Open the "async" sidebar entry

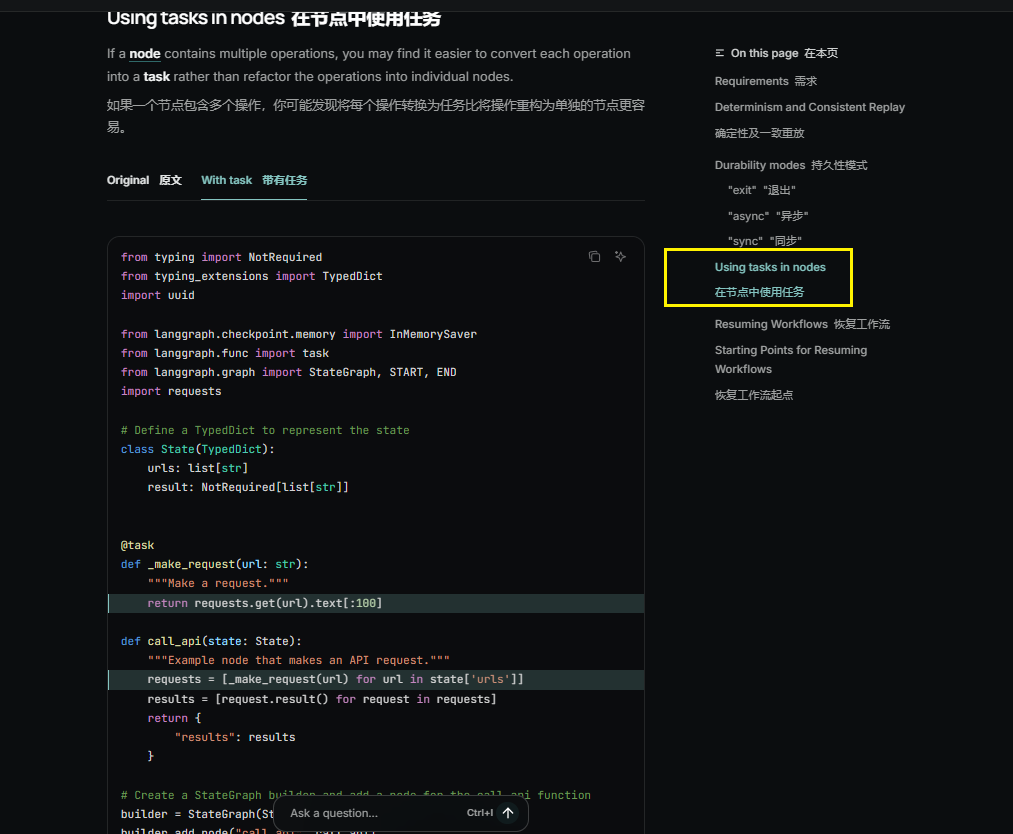pyautogui.click(x=768, y=216)
